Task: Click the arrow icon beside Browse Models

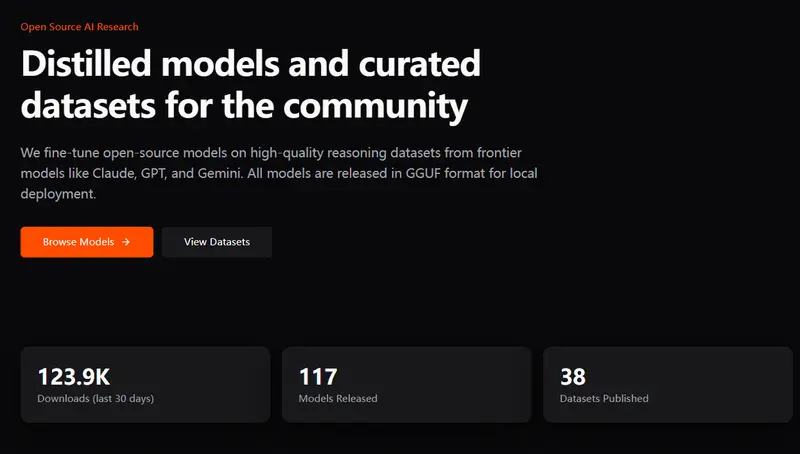Action: click(x=126, y=242)
